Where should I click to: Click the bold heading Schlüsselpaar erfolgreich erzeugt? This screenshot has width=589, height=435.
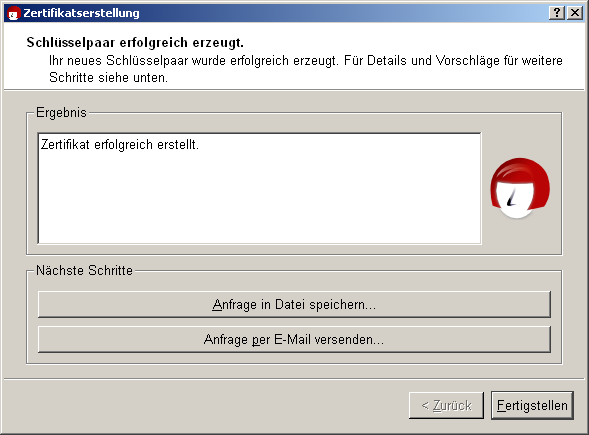coord(135,42)
